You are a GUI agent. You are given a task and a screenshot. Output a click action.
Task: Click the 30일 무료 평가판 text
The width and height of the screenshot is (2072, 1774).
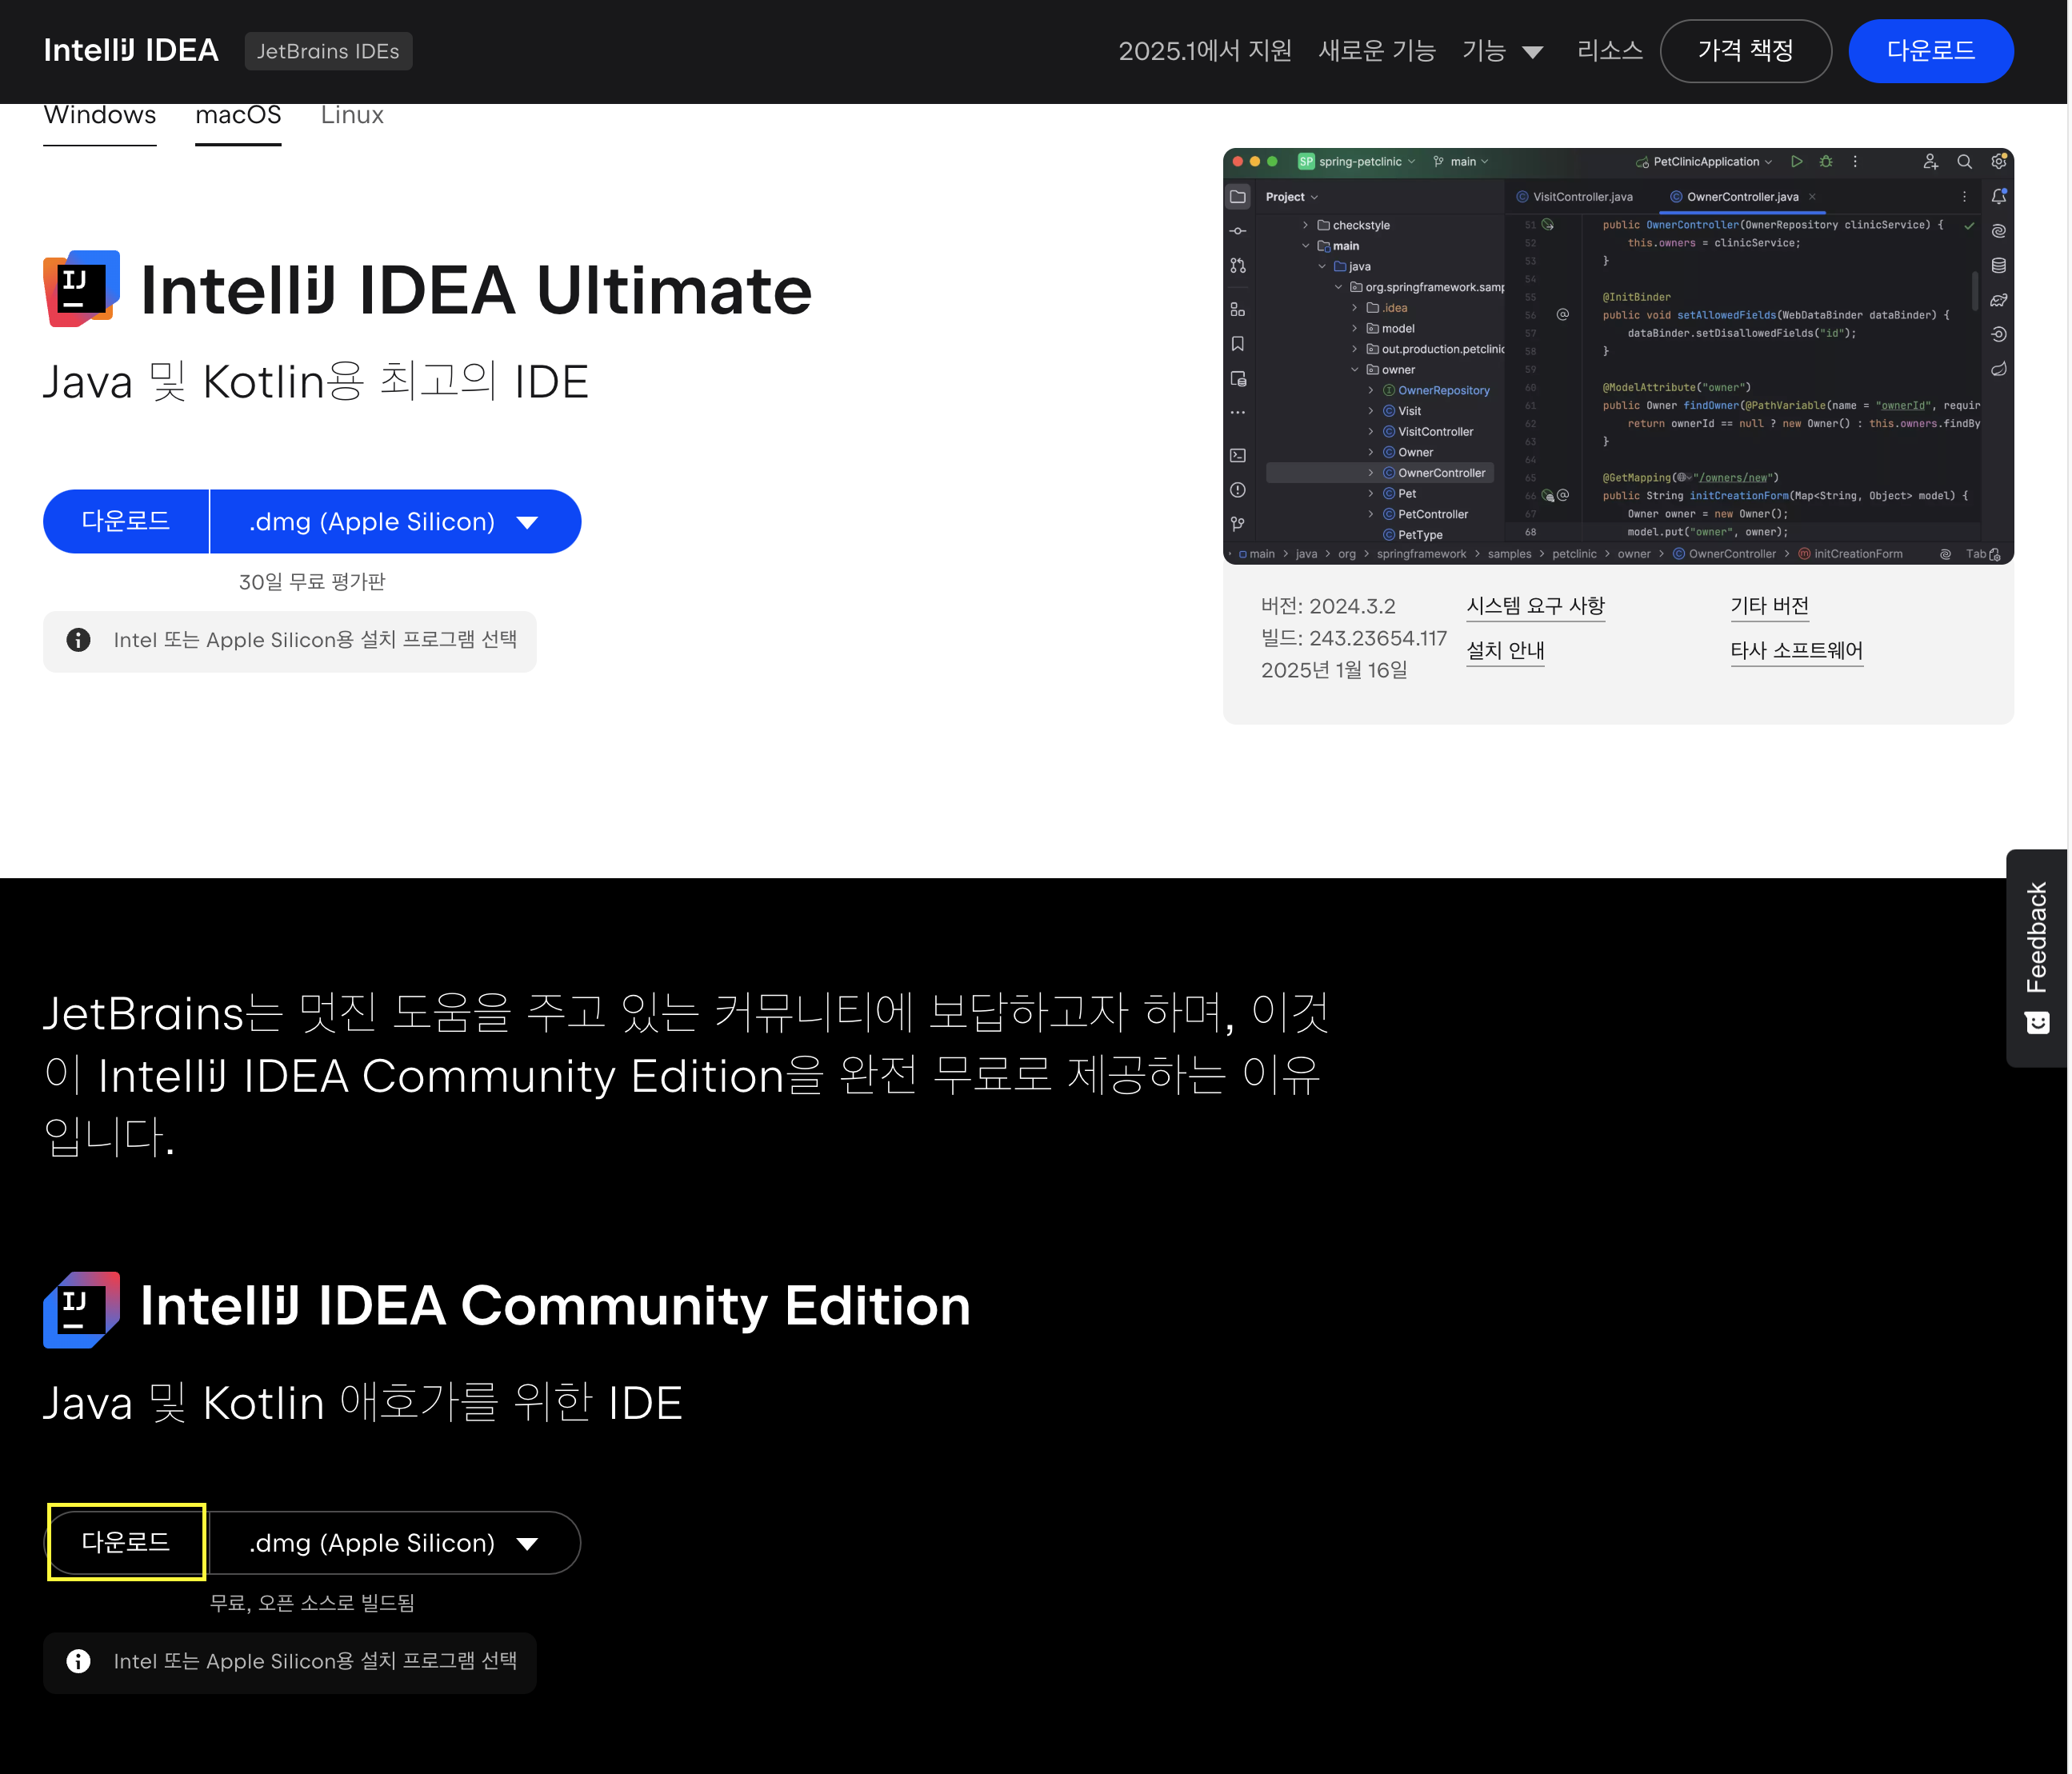(312, 582)
